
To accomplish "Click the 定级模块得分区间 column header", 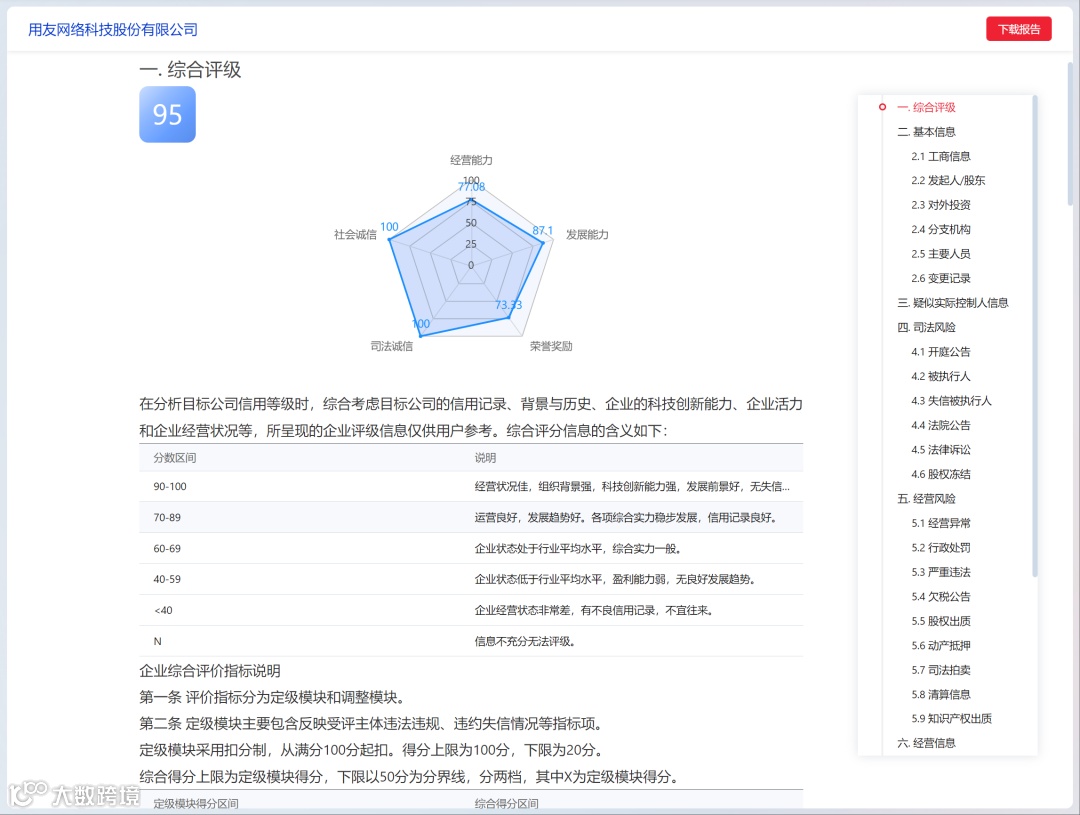I will (196, 803).
